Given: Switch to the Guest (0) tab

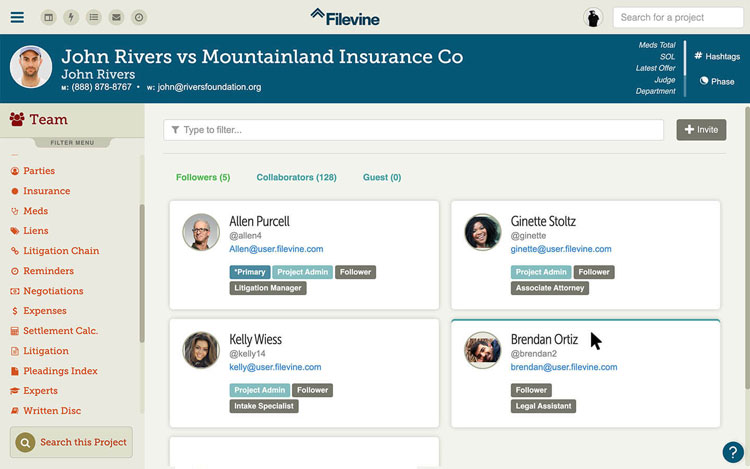Looking at the screenshot, I should [x=382, y=177].
